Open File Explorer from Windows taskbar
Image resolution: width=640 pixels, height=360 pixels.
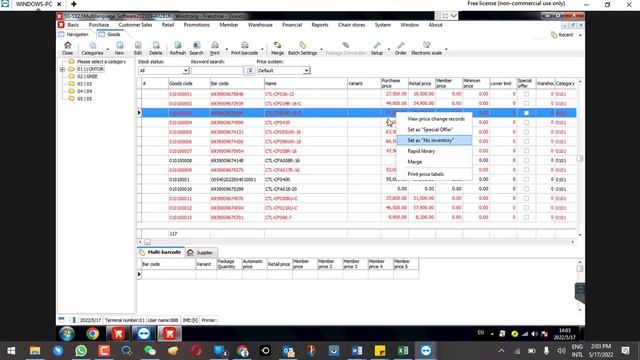pos(35,351)
